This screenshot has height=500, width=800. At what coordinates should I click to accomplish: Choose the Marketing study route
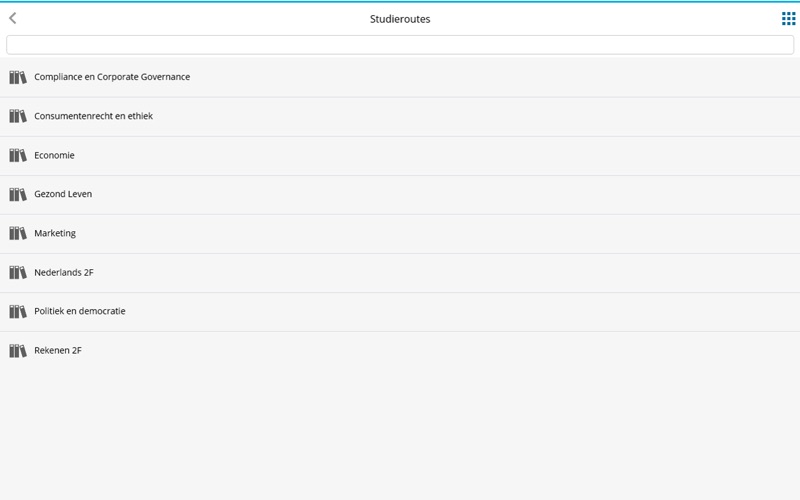[x=400, y=234]
